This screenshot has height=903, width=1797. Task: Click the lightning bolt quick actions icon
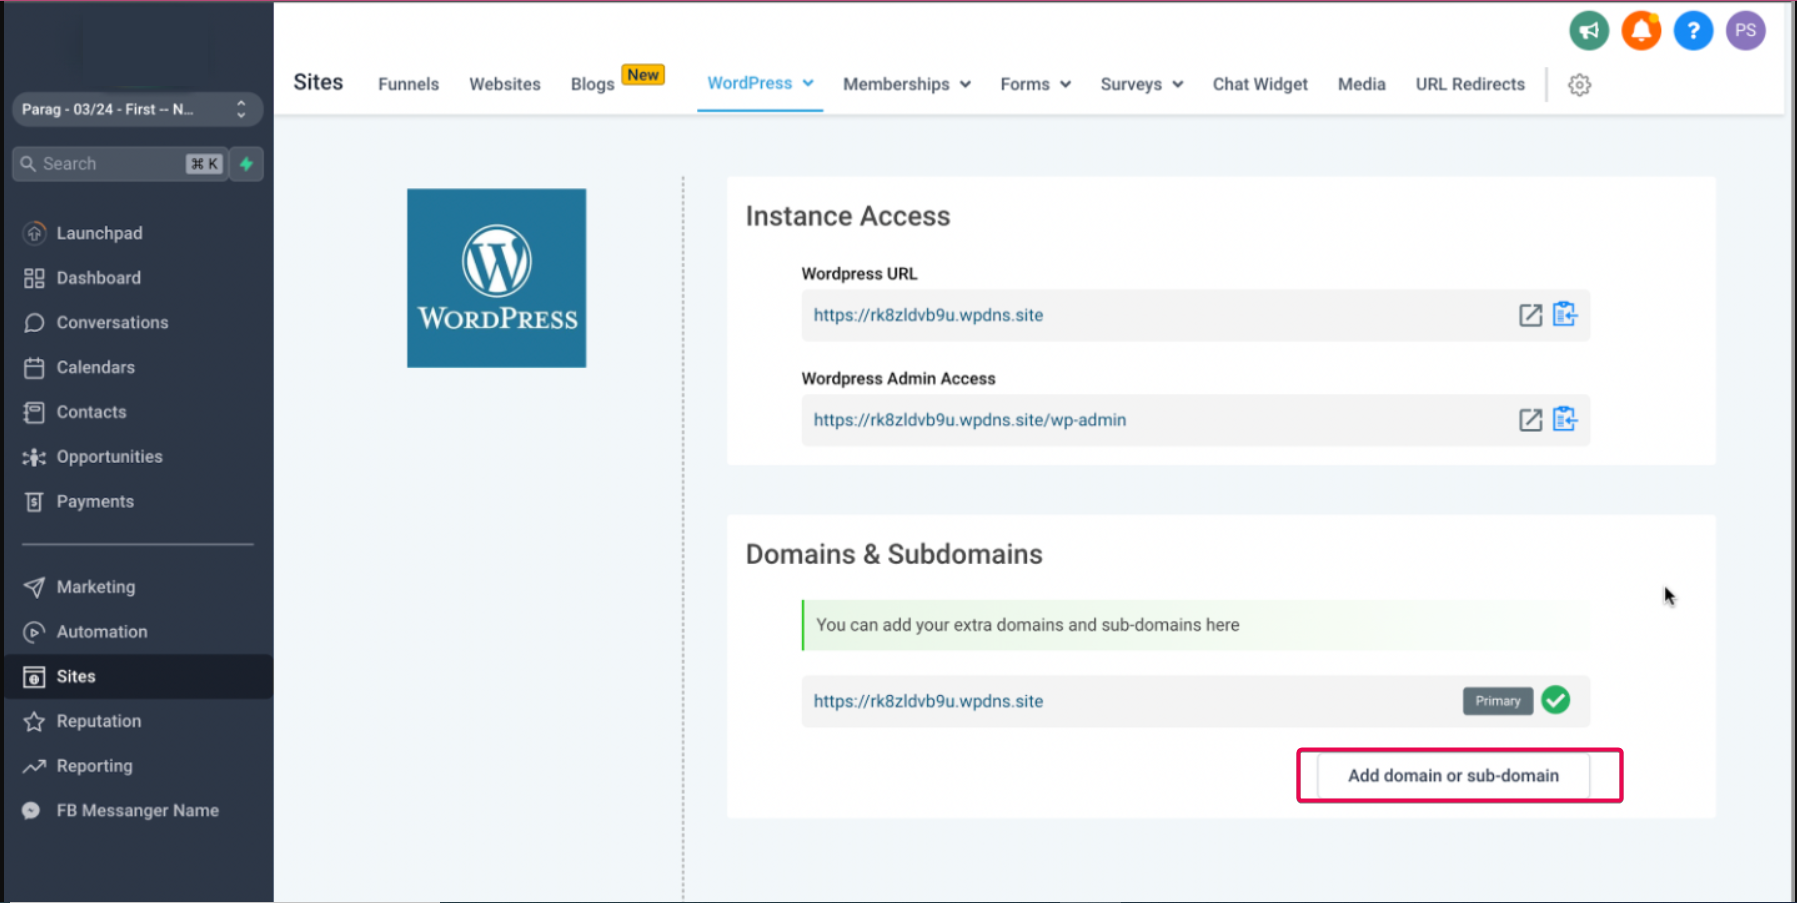tap(246, 164)
